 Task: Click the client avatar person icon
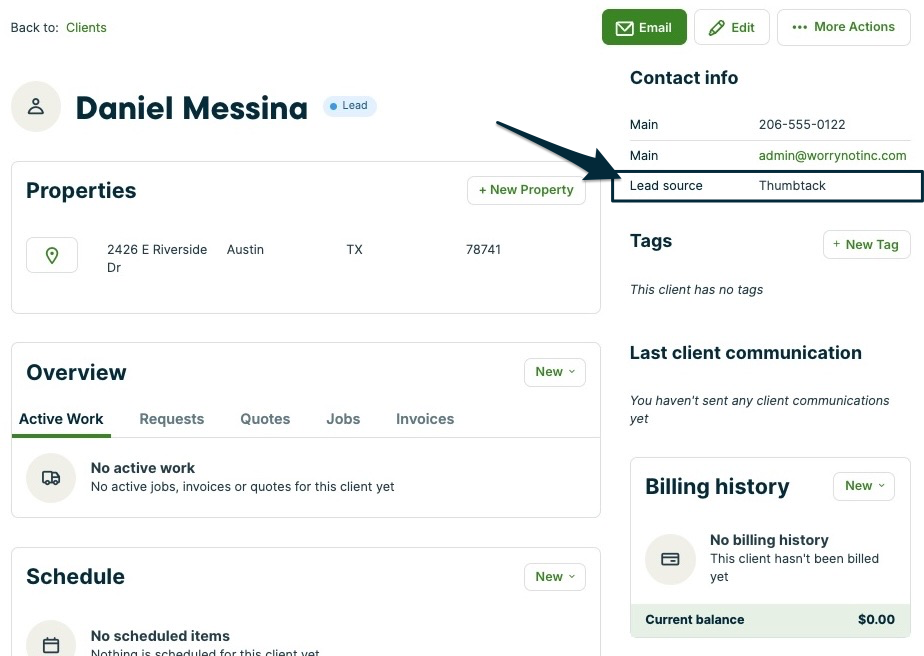[36, 106]
